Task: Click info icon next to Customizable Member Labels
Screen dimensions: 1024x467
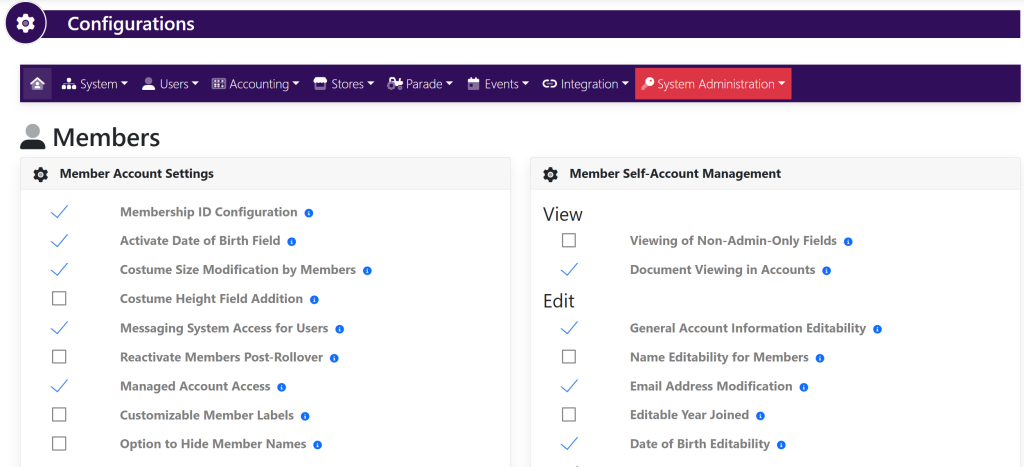Action: (305, 416)
